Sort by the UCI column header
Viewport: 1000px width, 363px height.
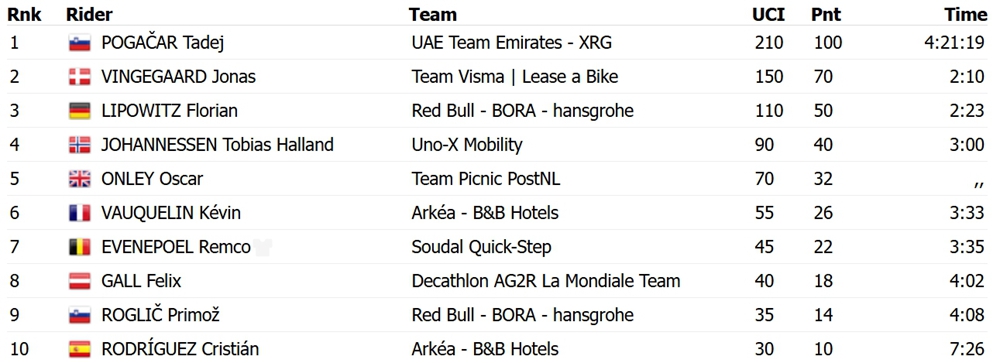pos(768,14)
